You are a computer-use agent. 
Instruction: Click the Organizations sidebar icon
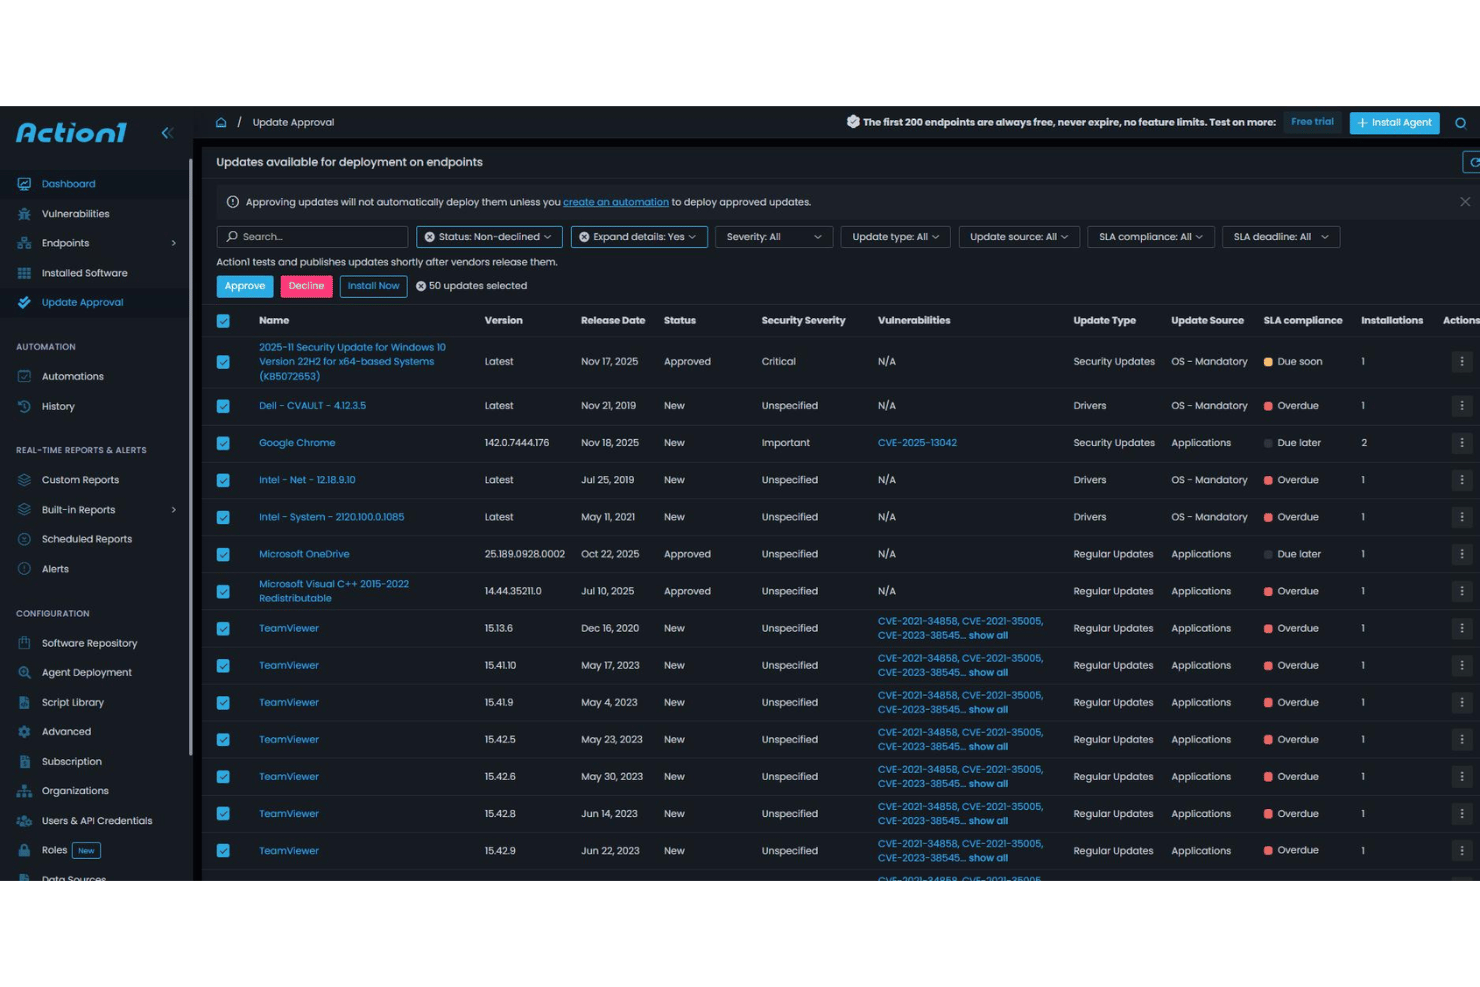coord(24,791)
